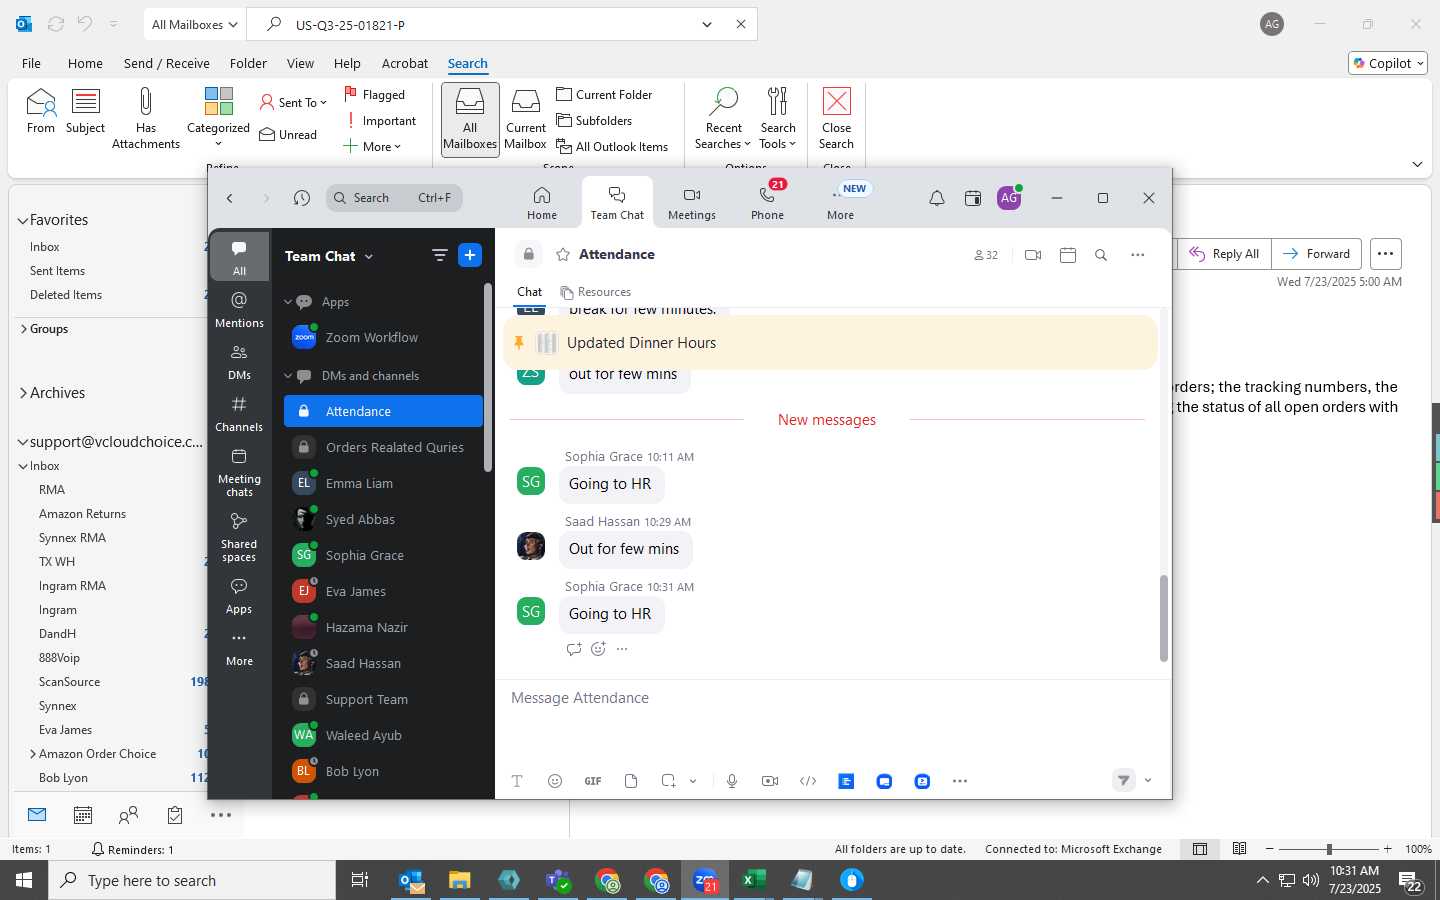
Task: Open Shared spaces in Zoom sidebar
Action: coord(239,537)
